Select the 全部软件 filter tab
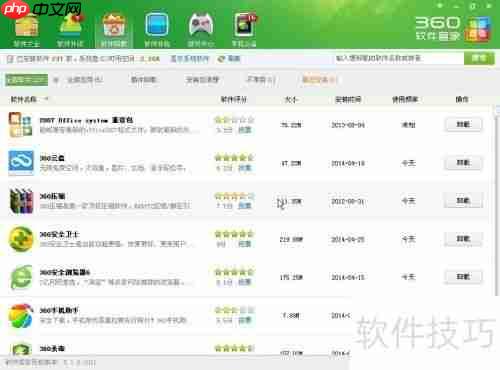Viewport: 500px width, 370px height. click(x=84, y=80)
